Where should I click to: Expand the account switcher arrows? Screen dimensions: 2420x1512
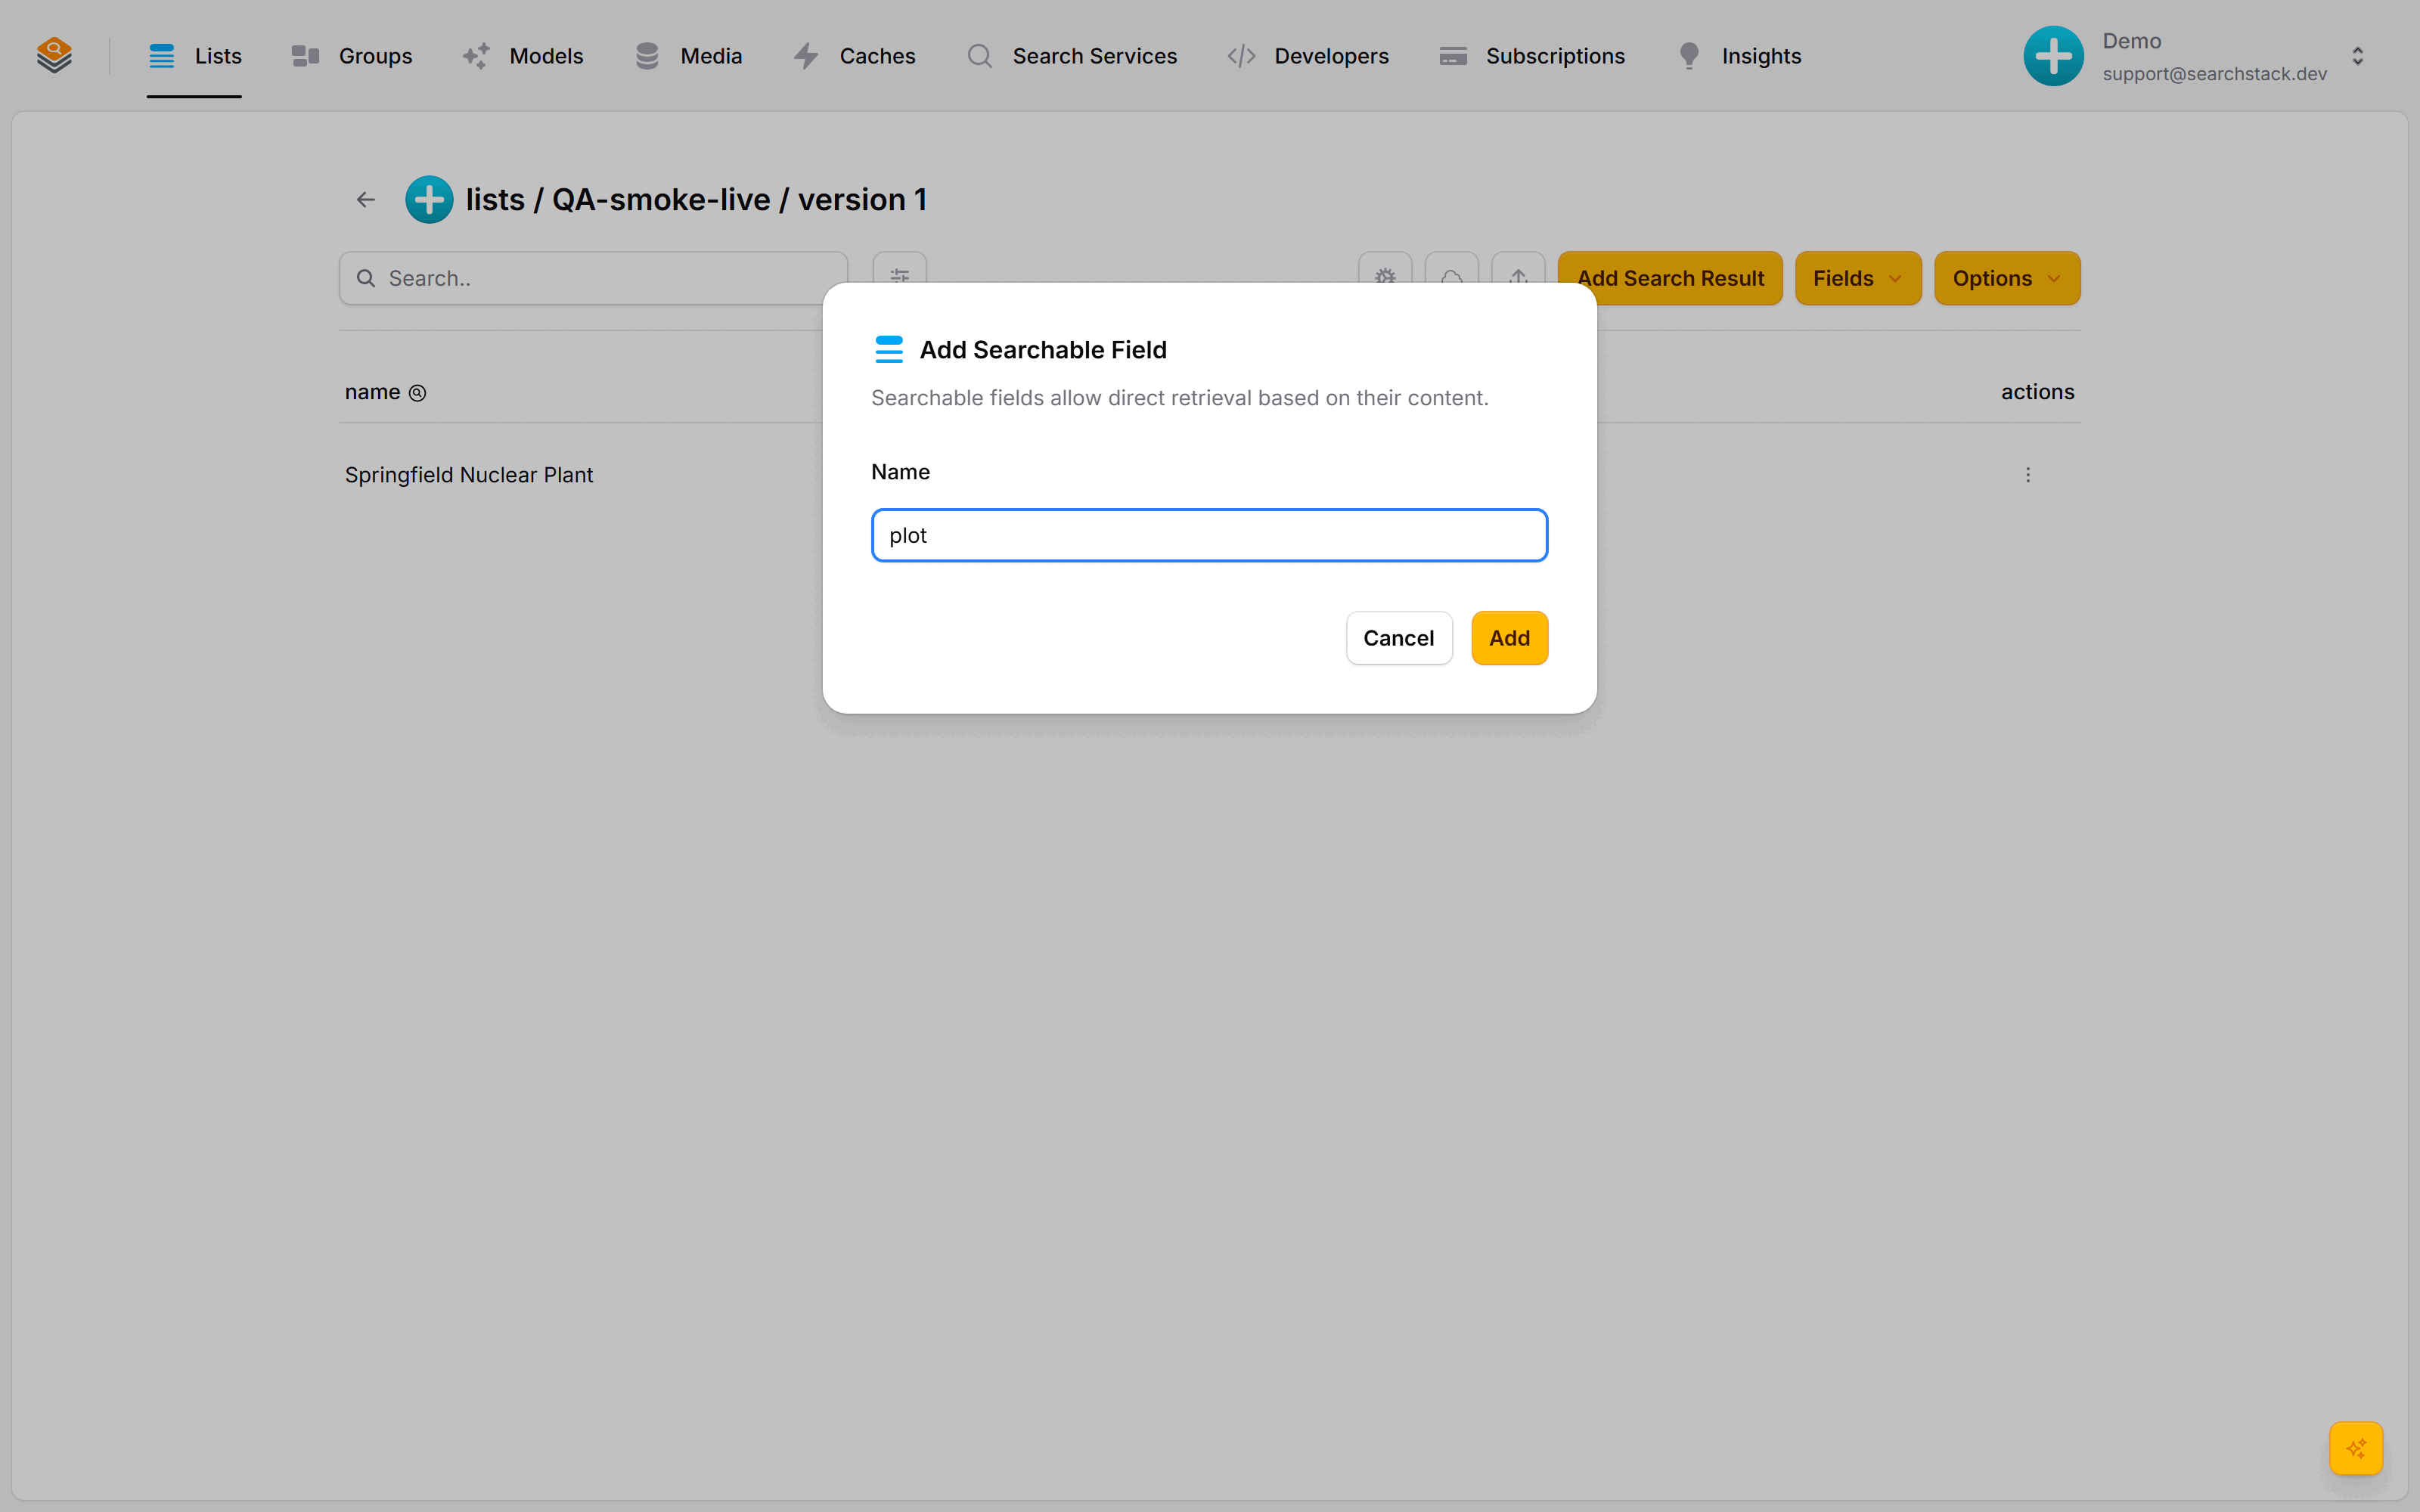coord(2357,56)
